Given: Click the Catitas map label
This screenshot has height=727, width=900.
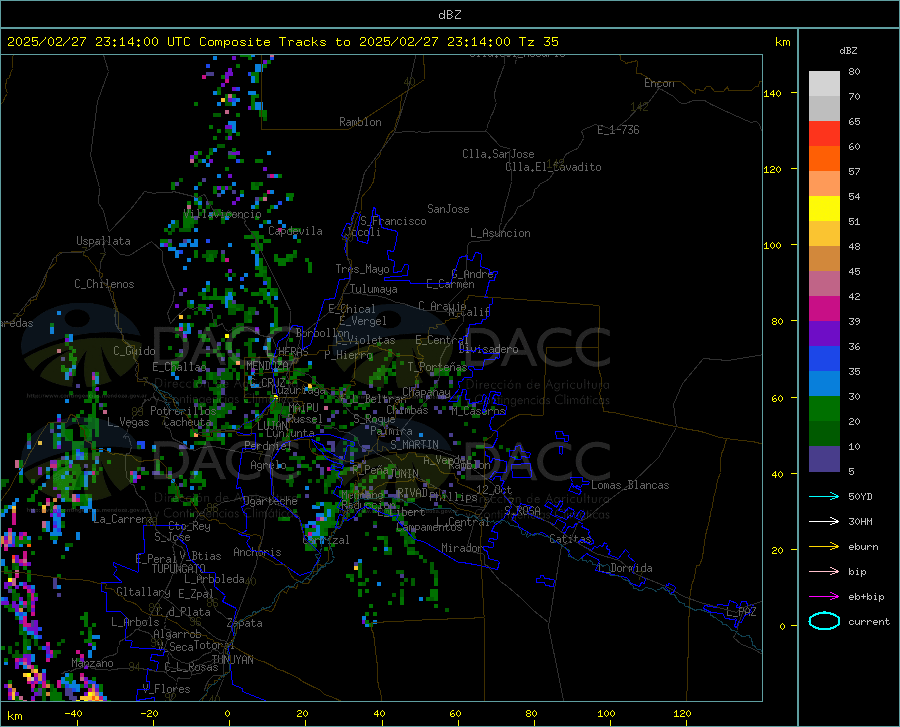Looking at the screenshot, I should point(570,539).
